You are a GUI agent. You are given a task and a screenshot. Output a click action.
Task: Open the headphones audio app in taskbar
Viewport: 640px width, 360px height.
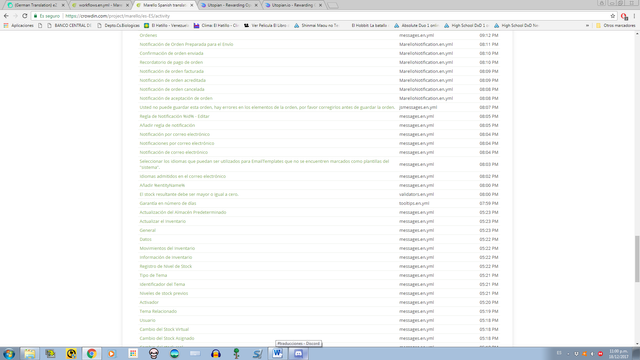216,353
